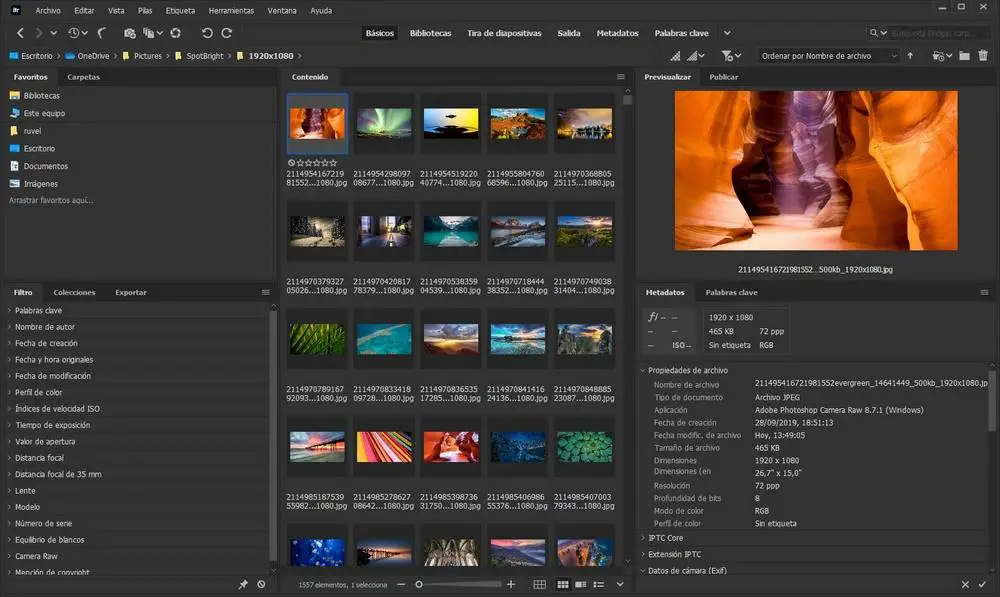Select the thumbnail view icon at the bottom

(x=564, y=583)
